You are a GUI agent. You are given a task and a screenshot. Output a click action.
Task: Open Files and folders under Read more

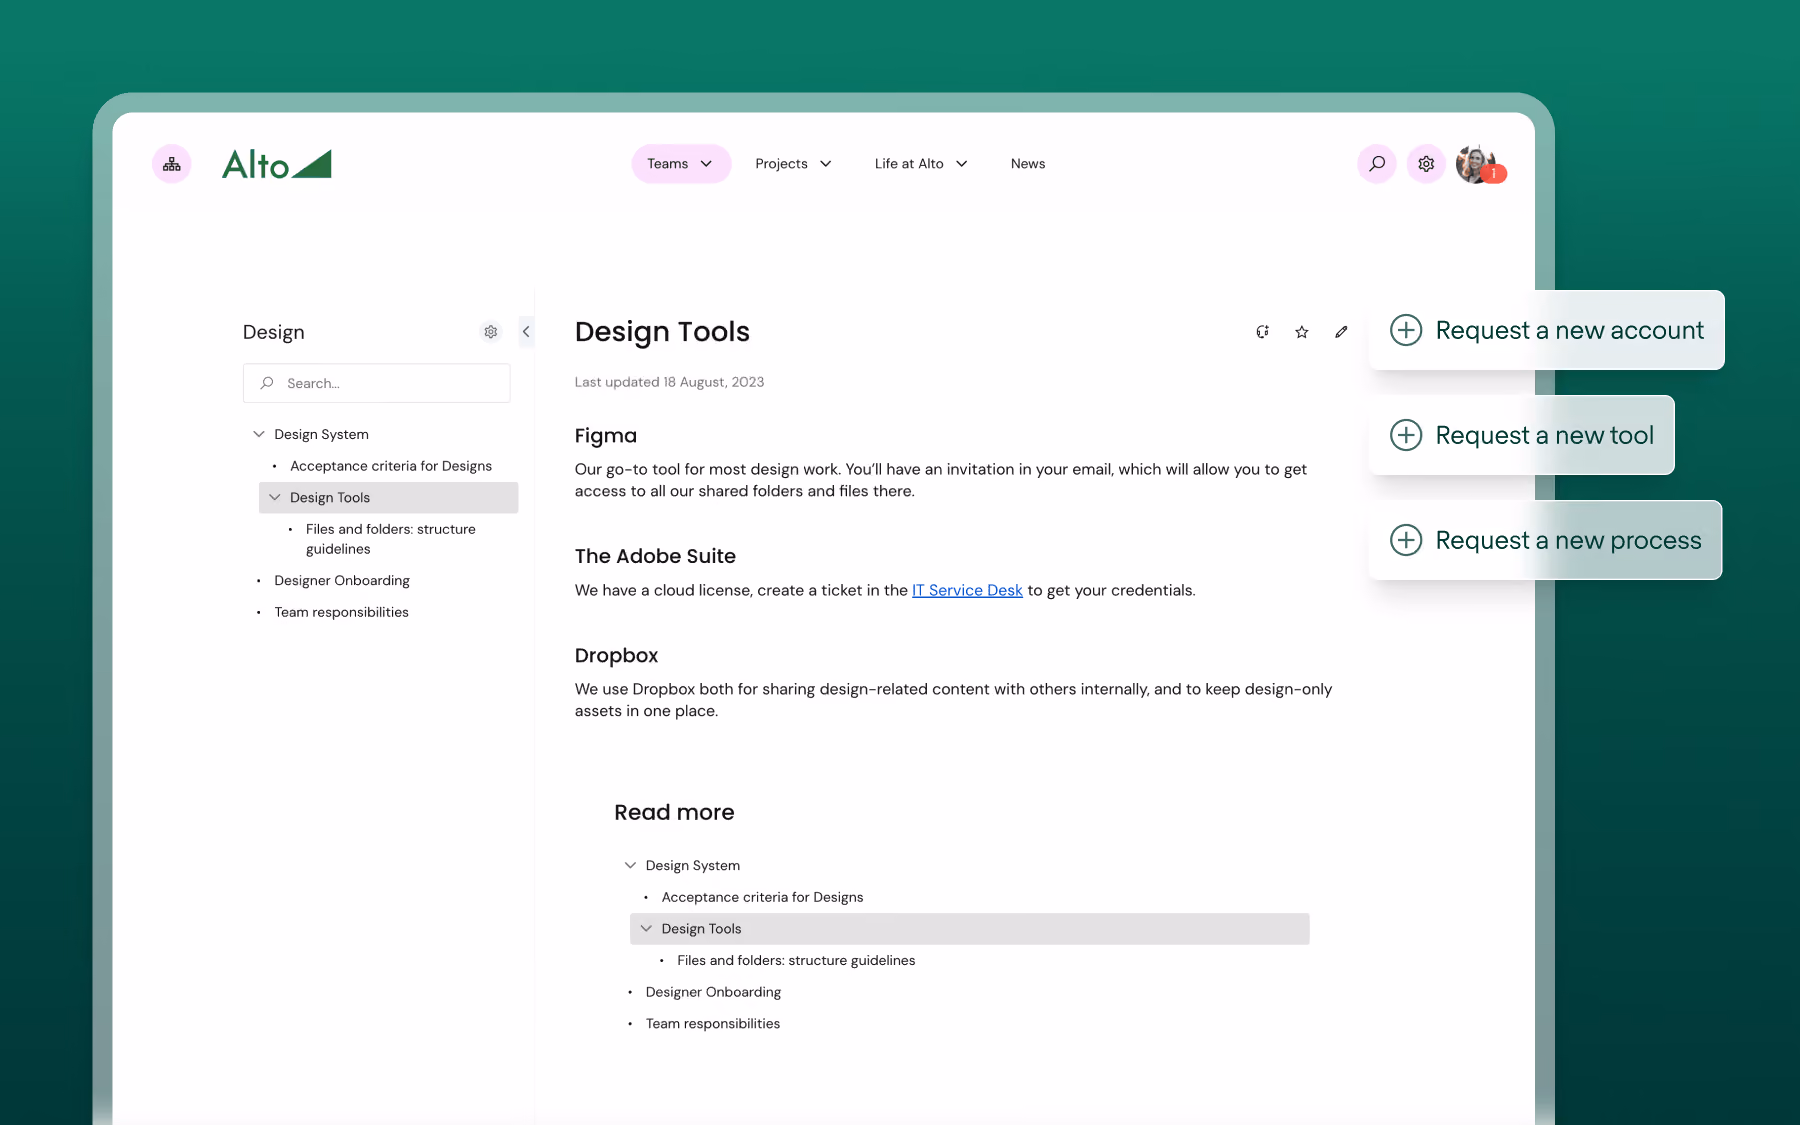tap(796, 960)
